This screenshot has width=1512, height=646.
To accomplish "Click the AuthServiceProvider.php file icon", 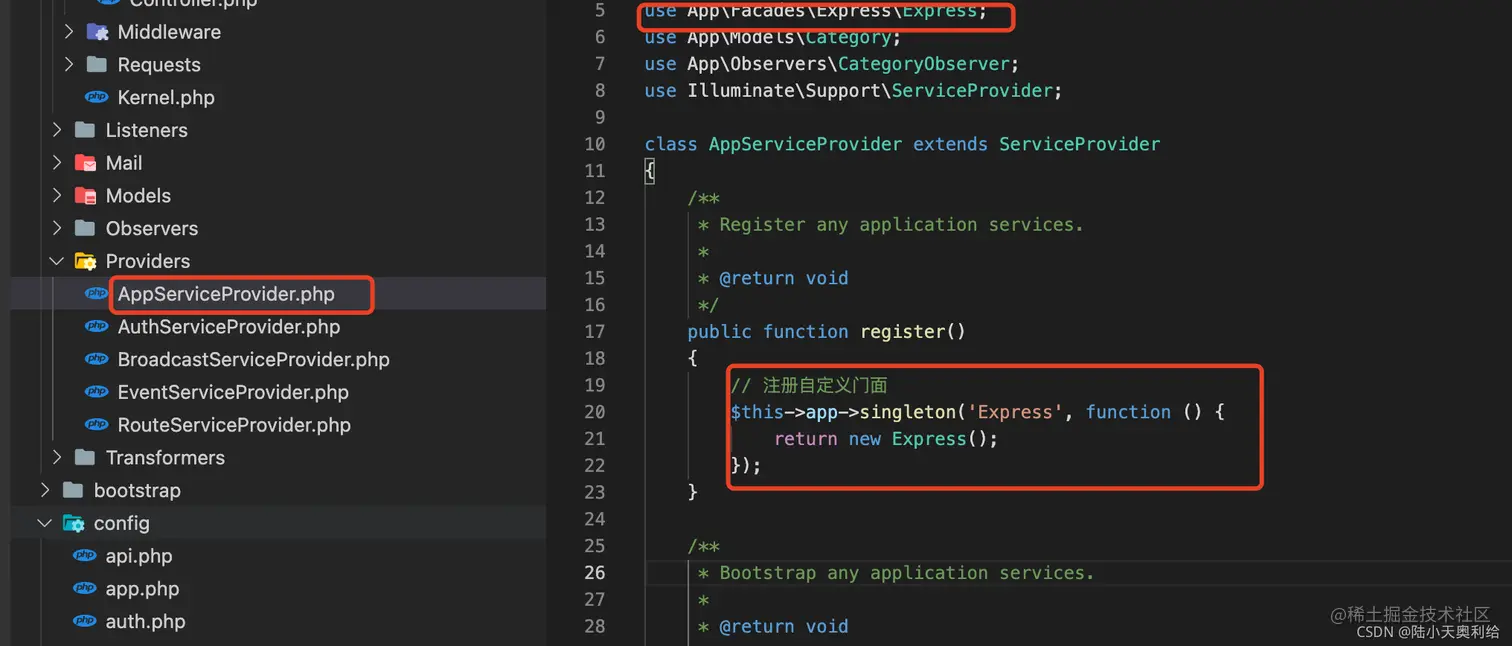I will pos(97,327).
